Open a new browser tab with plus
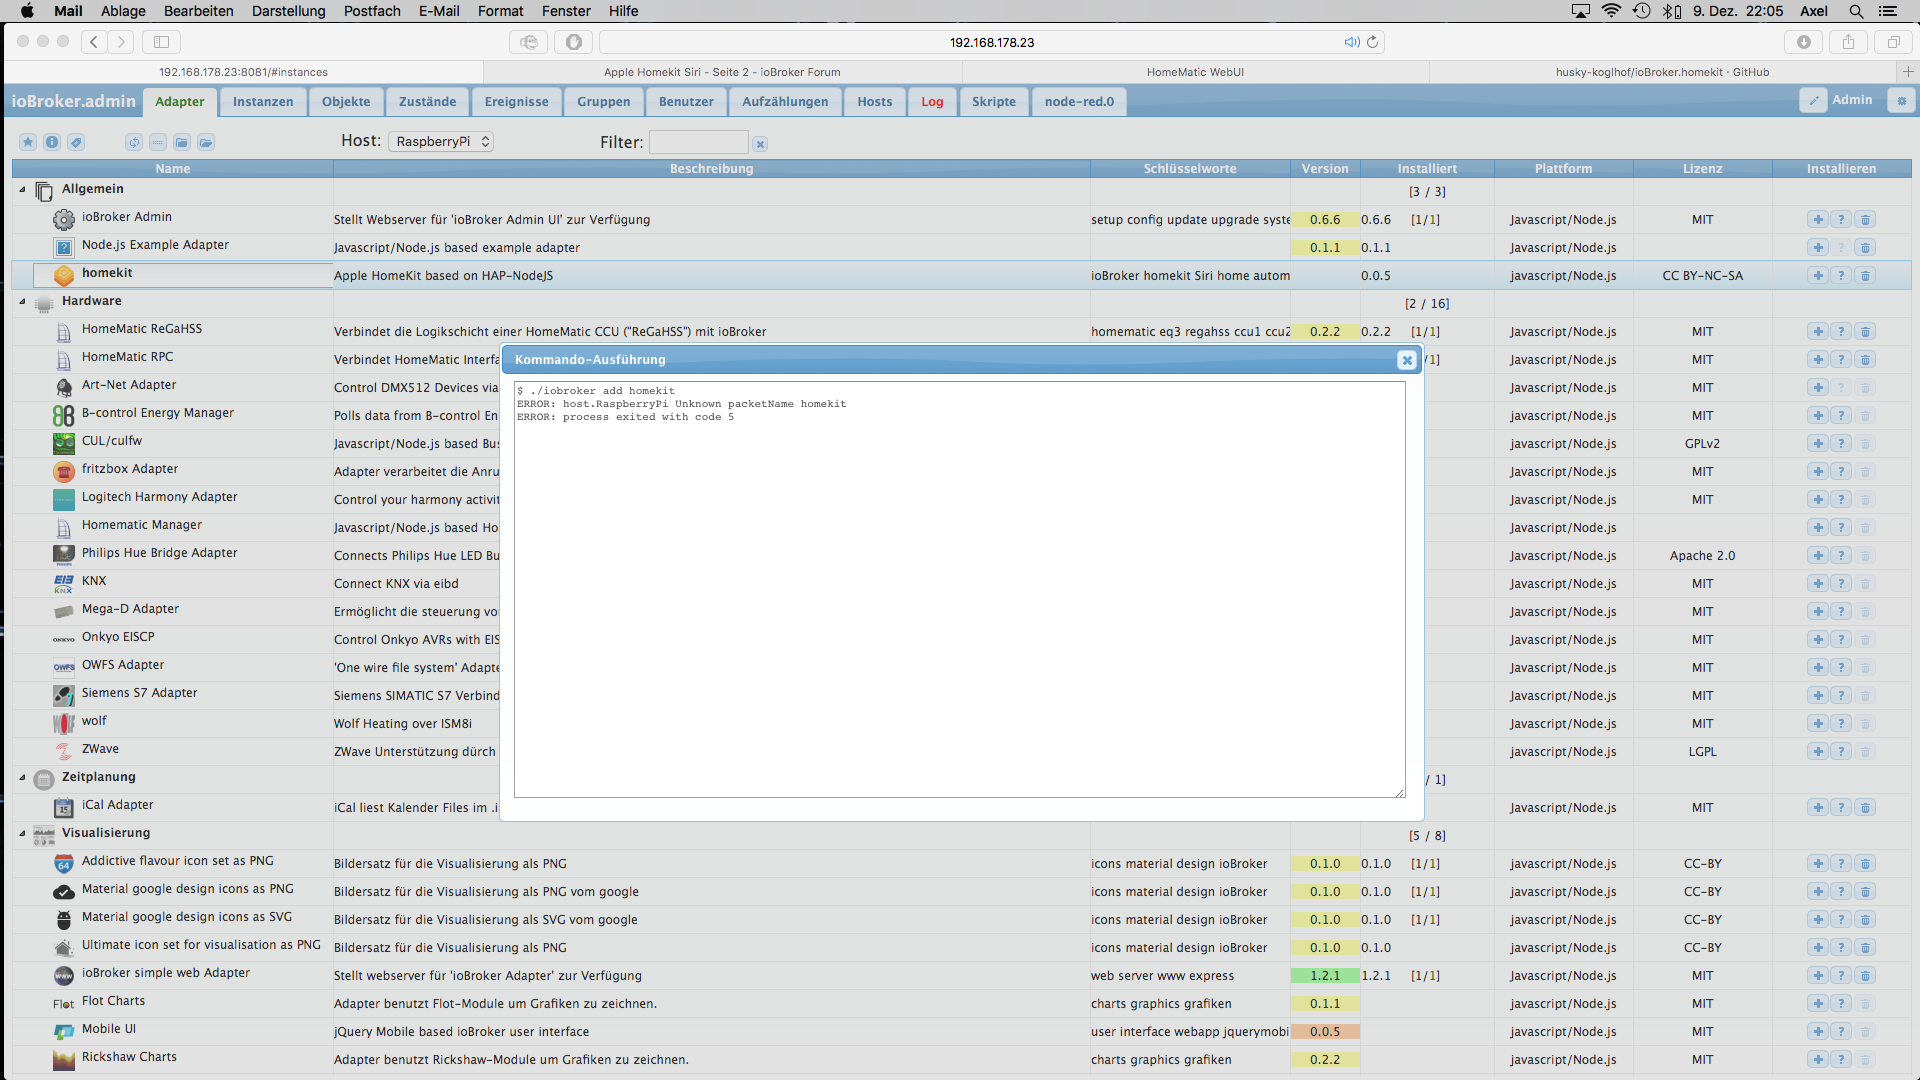The width and height of the screenshot is (1920, 1080). (1908, 72)
